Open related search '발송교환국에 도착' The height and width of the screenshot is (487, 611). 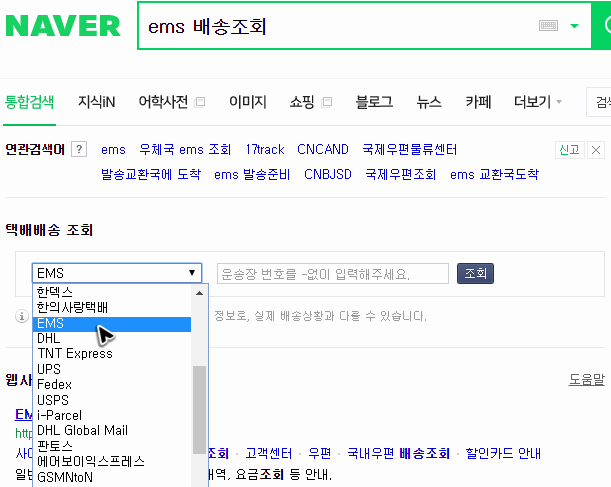click(x=151, y=174)
